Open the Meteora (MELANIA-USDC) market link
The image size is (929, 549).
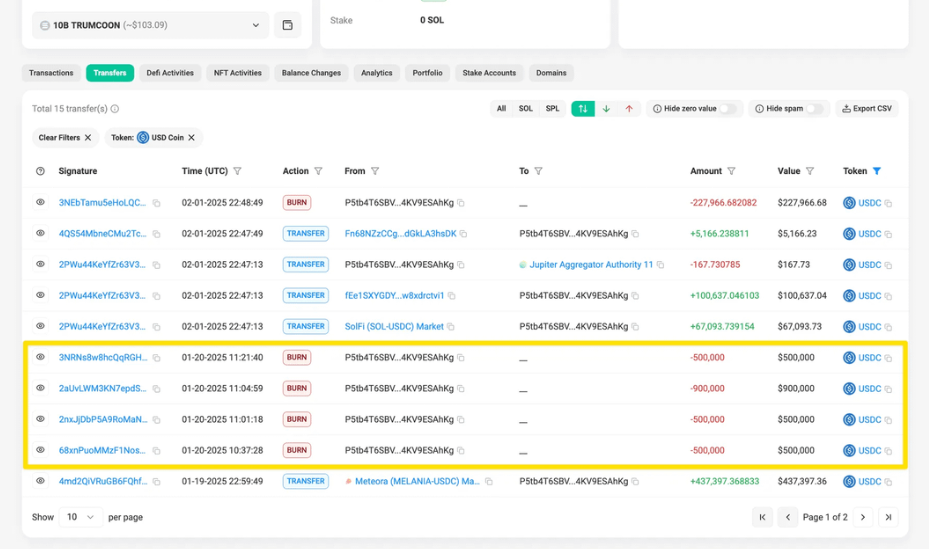(x=417, y=482)
